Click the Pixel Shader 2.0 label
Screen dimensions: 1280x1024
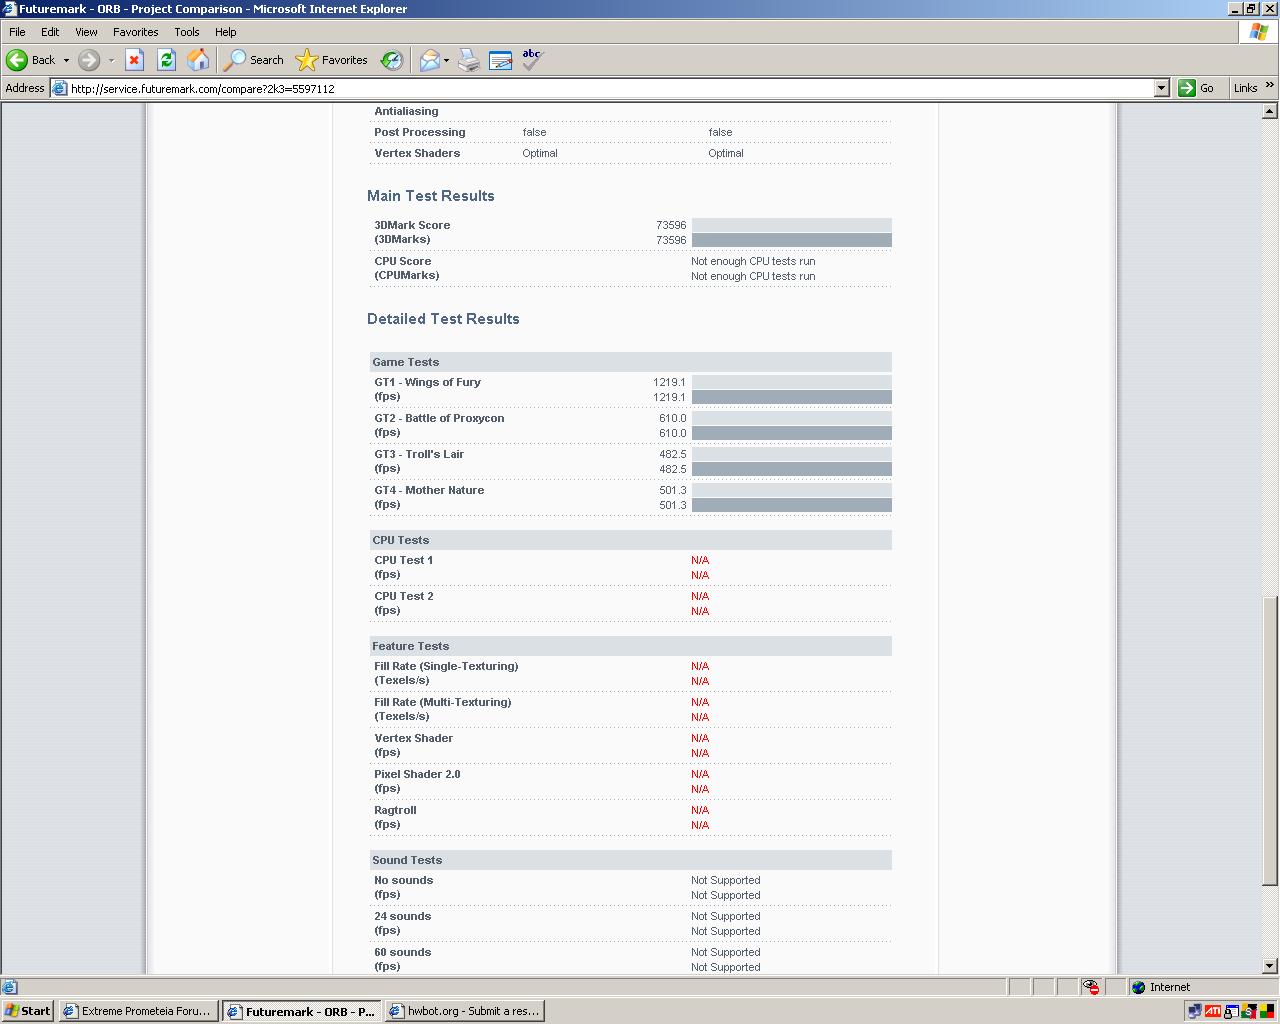point(417,774)
